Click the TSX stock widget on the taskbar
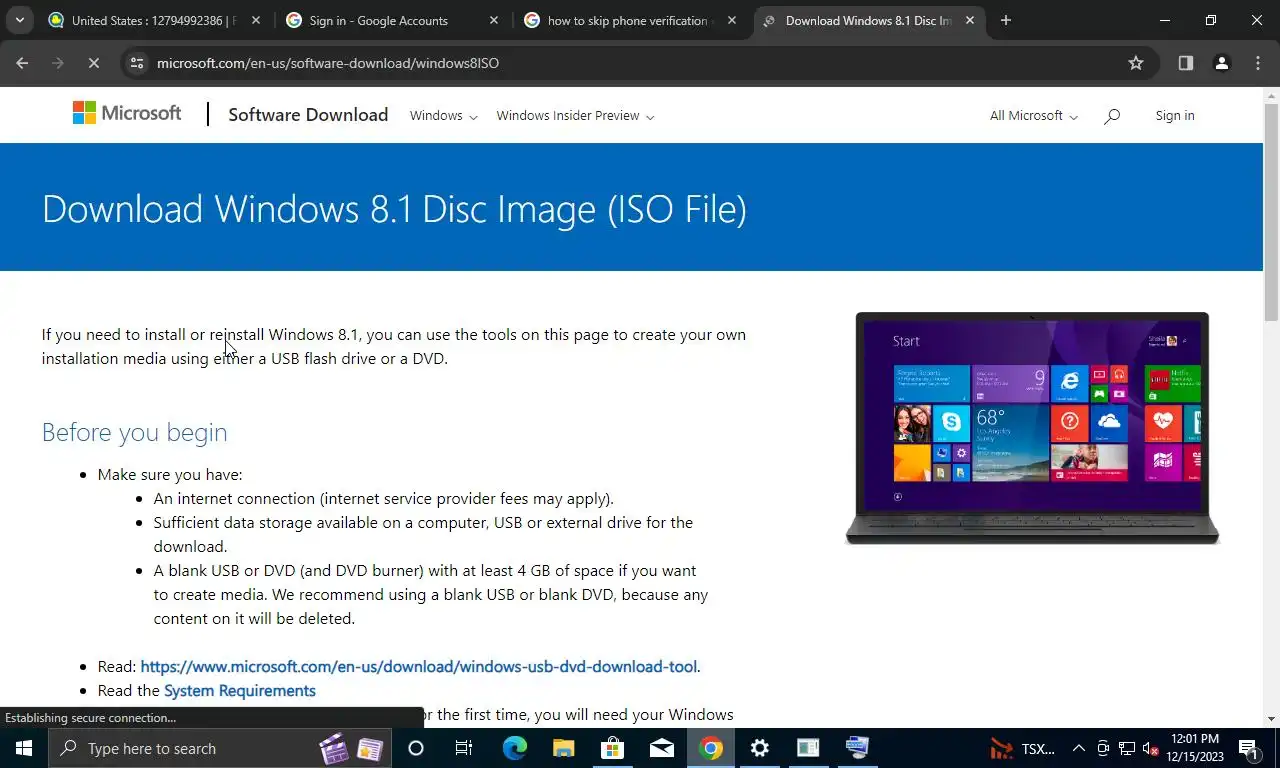Screen dimensions: 1280x768 1022,748
